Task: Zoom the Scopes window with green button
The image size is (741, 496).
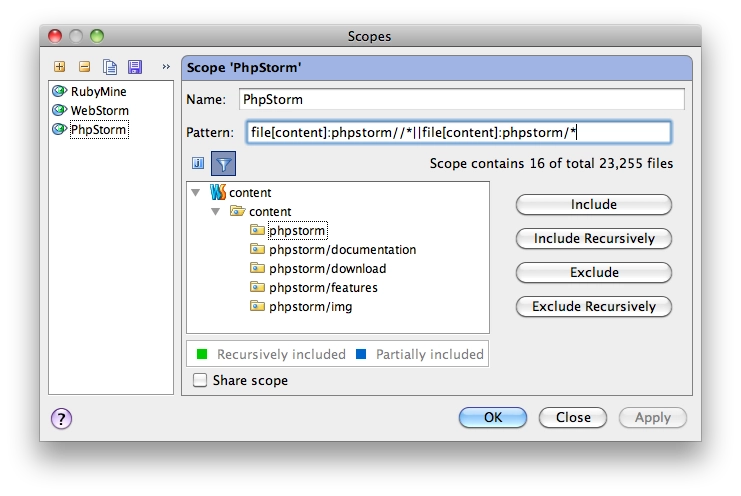Action: [x=97, y=36]
